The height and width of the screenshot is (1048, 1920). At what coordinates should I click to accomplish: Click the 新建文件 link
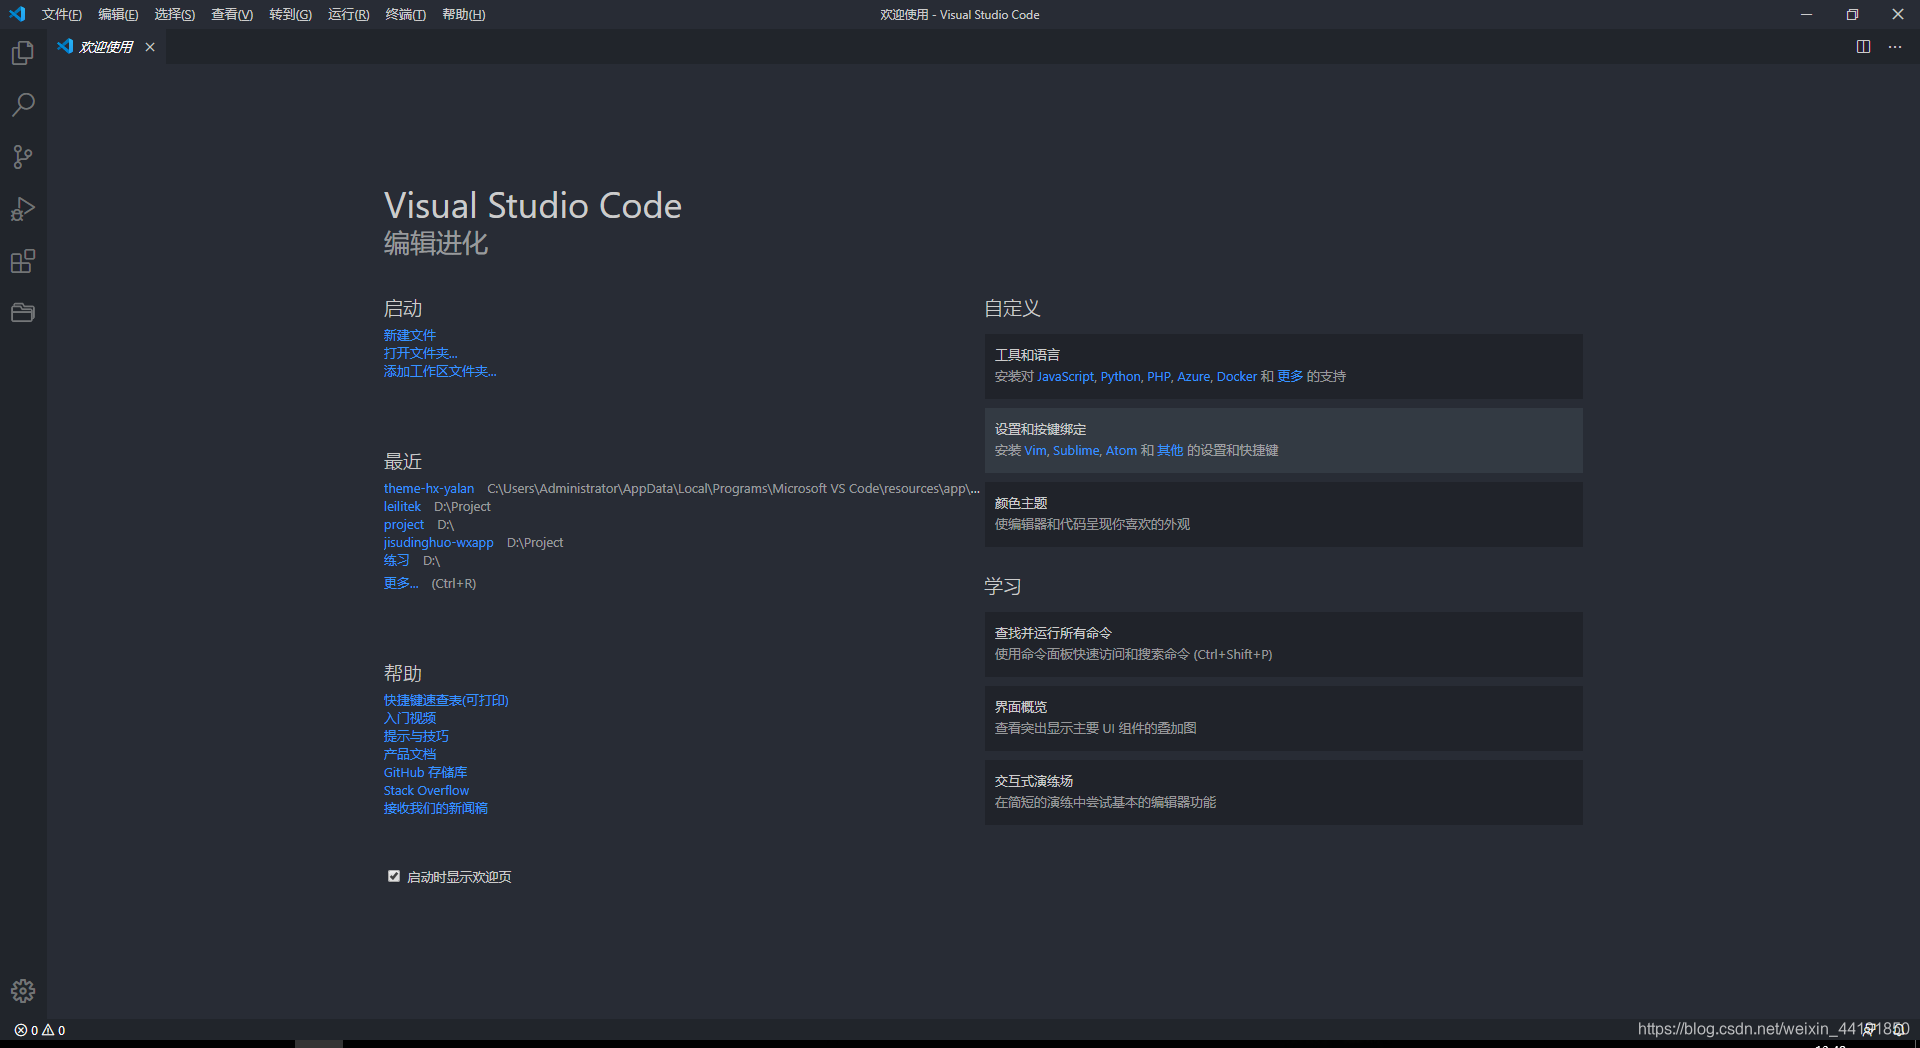coord(409,335)
